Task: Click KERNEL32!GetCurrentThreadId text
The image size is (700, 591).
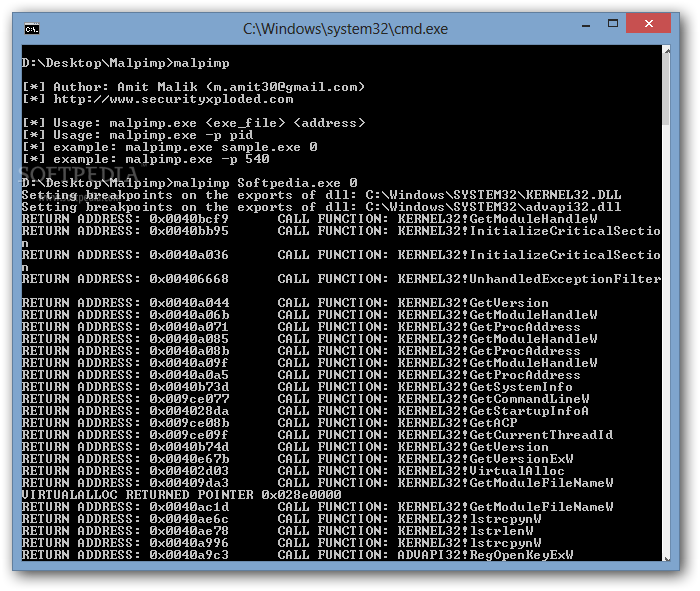Action: click(x=505, y=435)
